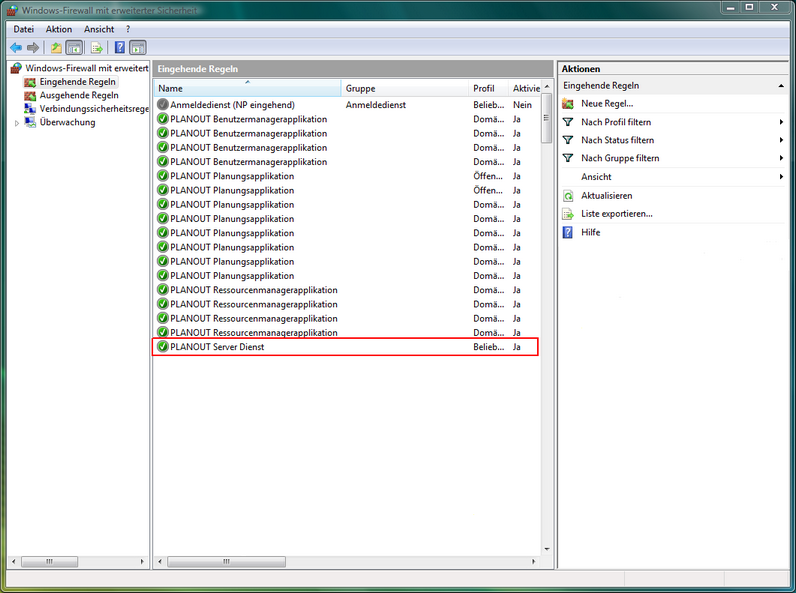Click the Liste exportieren icon in Aktionen
Screen dimensions: 796x593
coord(568,214)
